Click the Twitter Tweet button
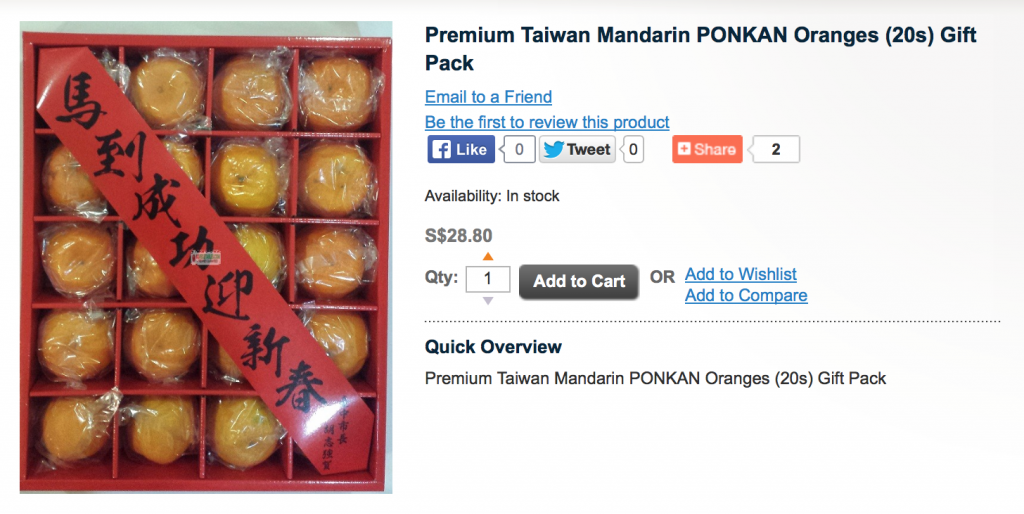1024x514 pixels. coord(577,149)
